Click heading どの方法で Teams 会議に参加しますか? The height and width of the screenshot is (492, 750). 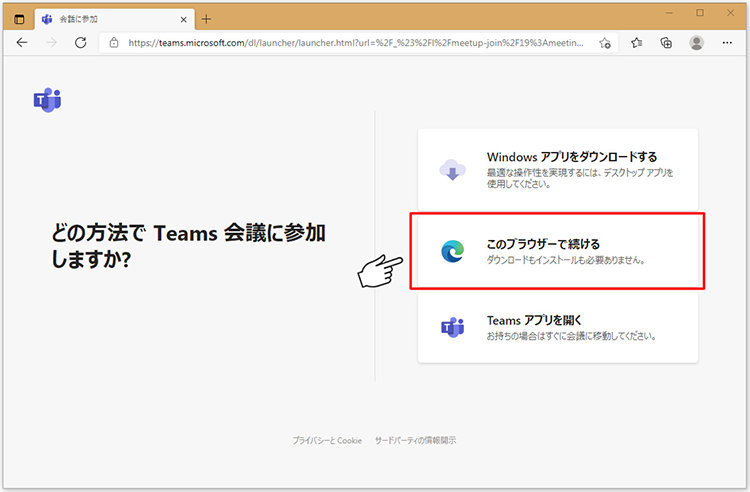[188, 246]
